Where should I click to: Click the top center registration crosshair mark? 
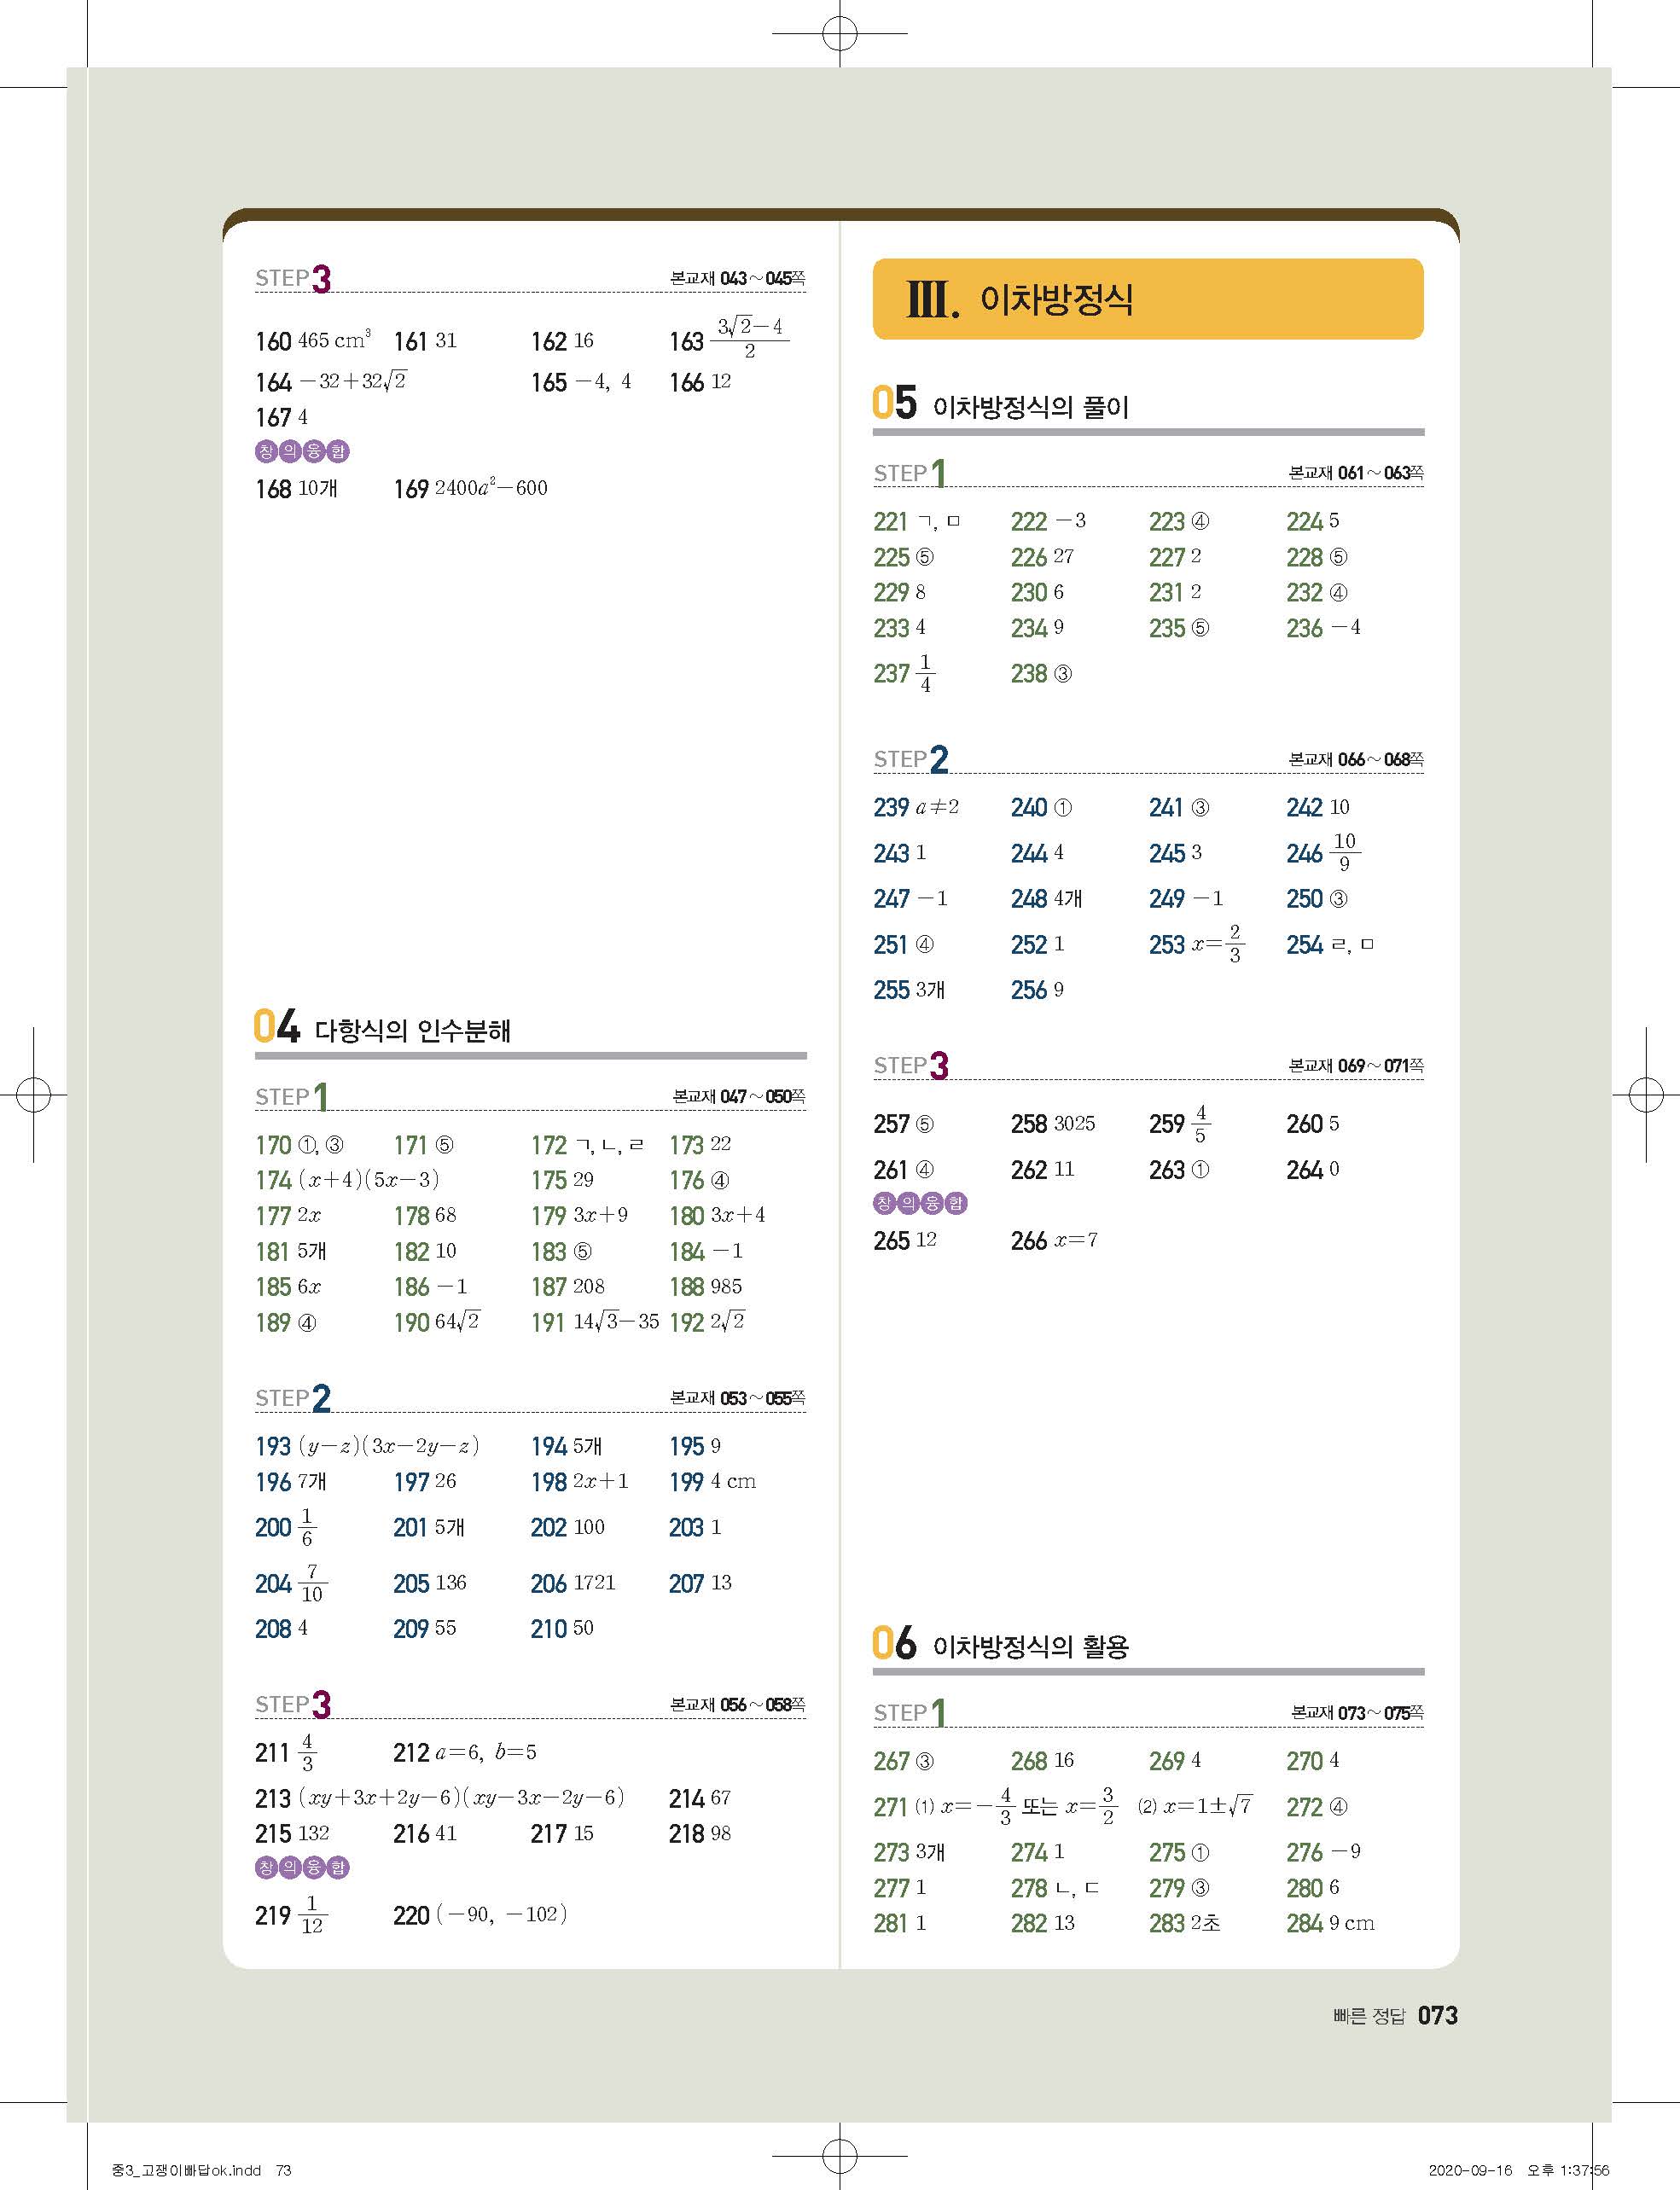839,34
